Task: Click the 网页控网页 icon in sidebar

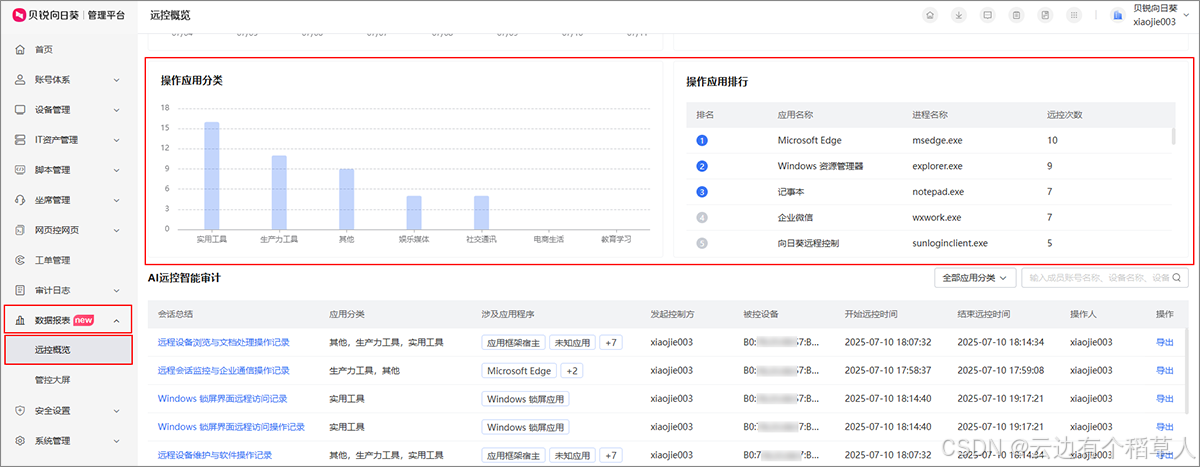Action: pos(20,229)
